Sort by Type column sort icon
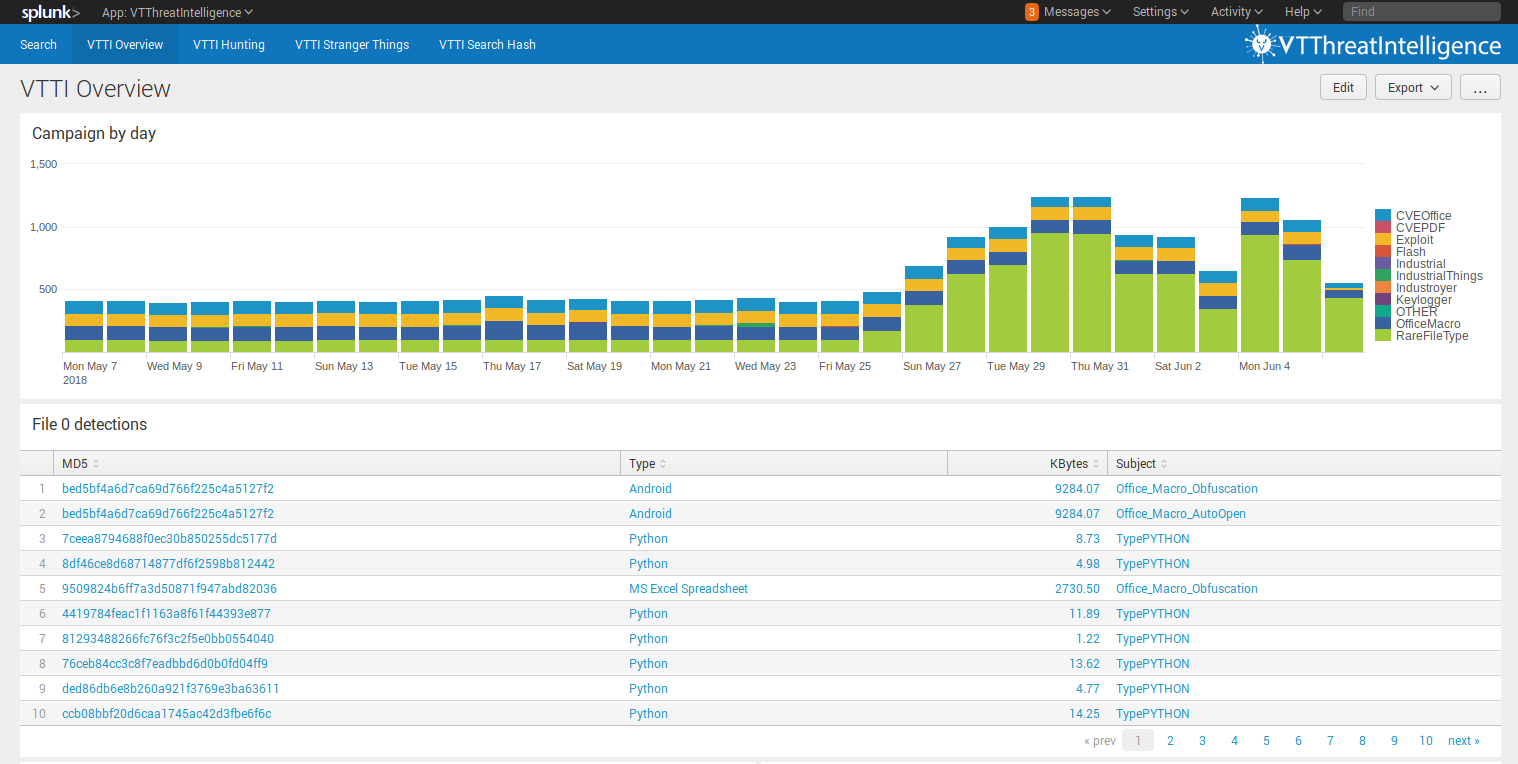Viewport: 1518px width, 764px height. point(663,464)
